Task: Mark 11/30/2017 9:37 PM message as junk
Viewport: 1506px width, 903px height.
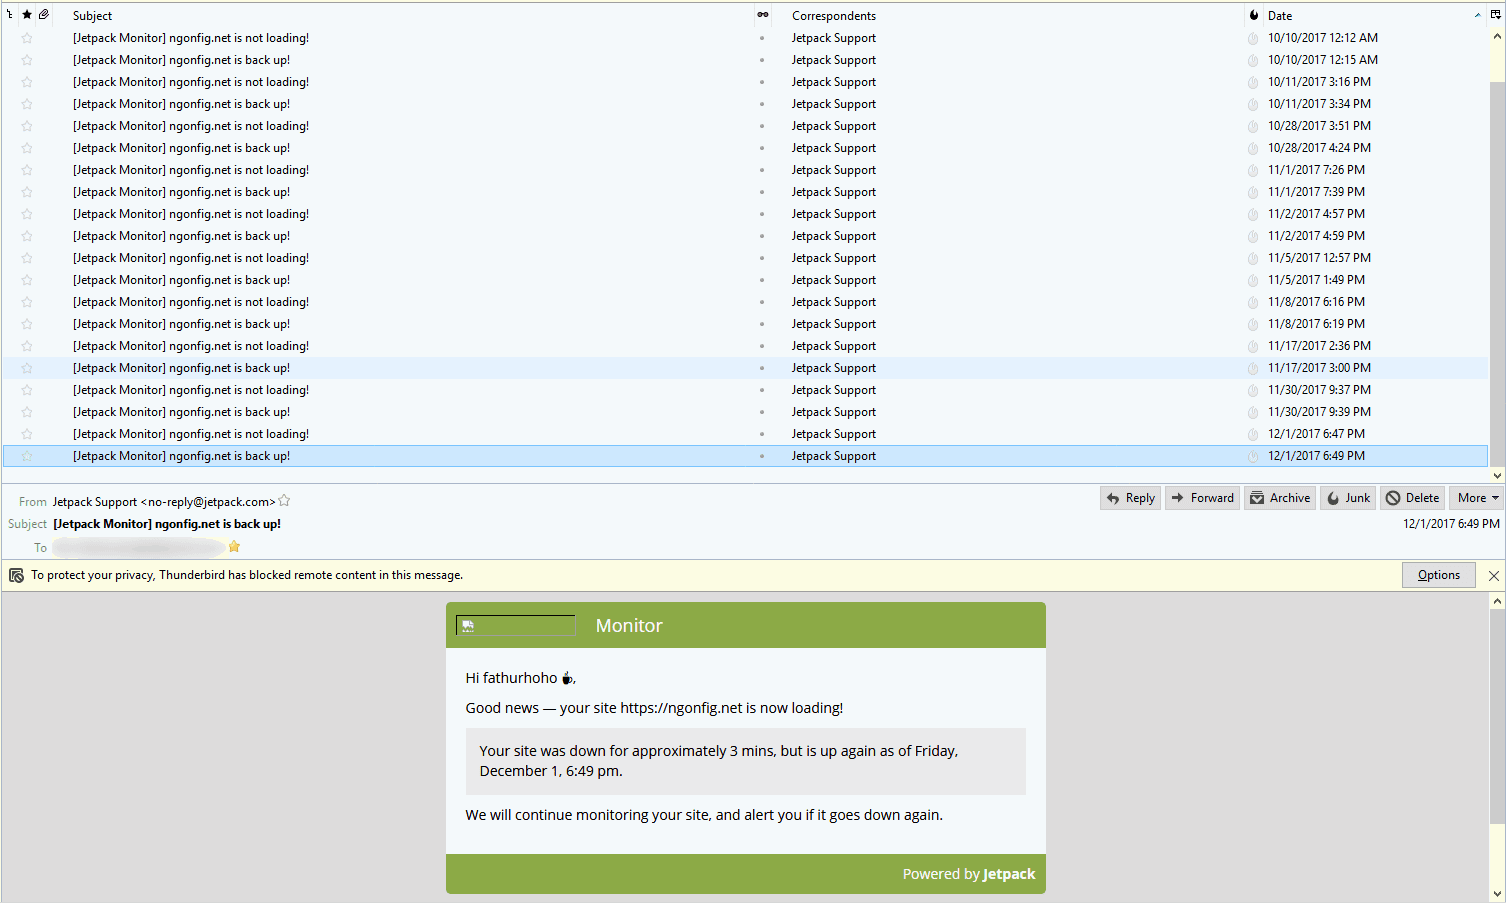Action: pyautogui.click(x=1253, y=390)
